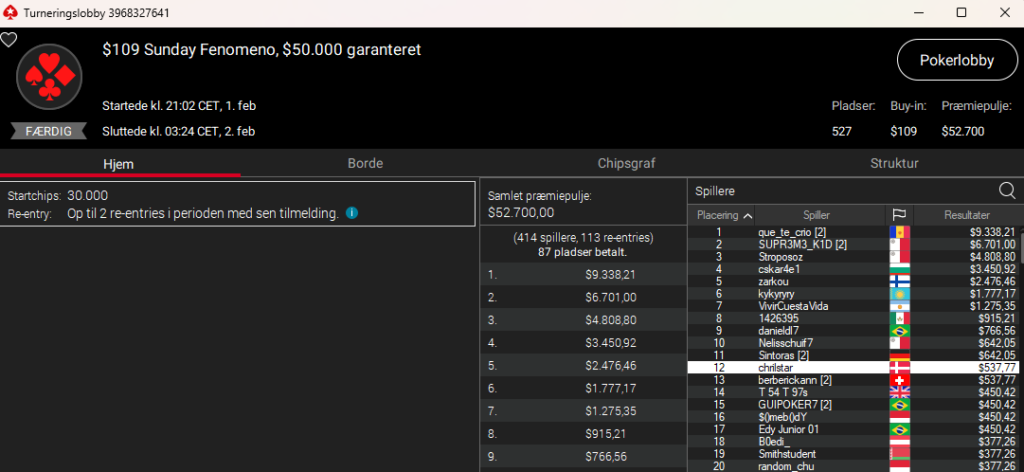This screenshot has height=472, width=1024.
Task: Sort list by Resultater column header
Action: pyautogui.click(x=966, y=215)
